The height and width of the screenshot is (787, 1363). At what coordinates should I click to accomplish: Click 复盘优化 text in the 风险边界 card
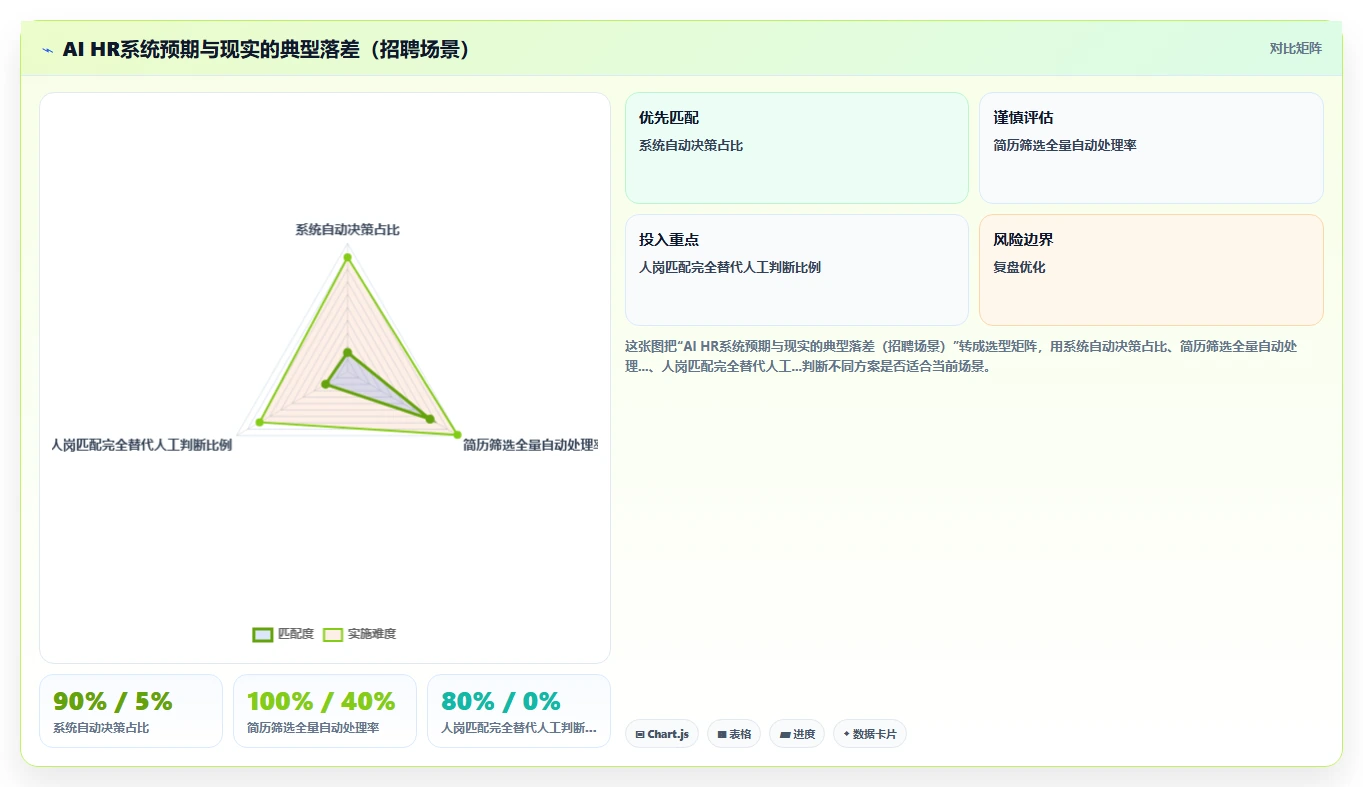coord(1019,267)
